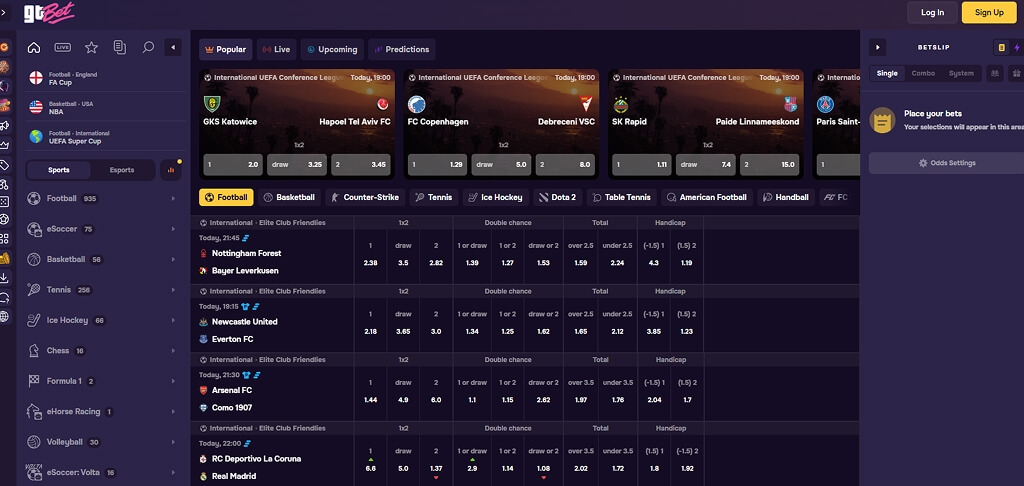Open the SK Rapid match card
Viewport: 1024px width, 486px height.
pos(706,124)
